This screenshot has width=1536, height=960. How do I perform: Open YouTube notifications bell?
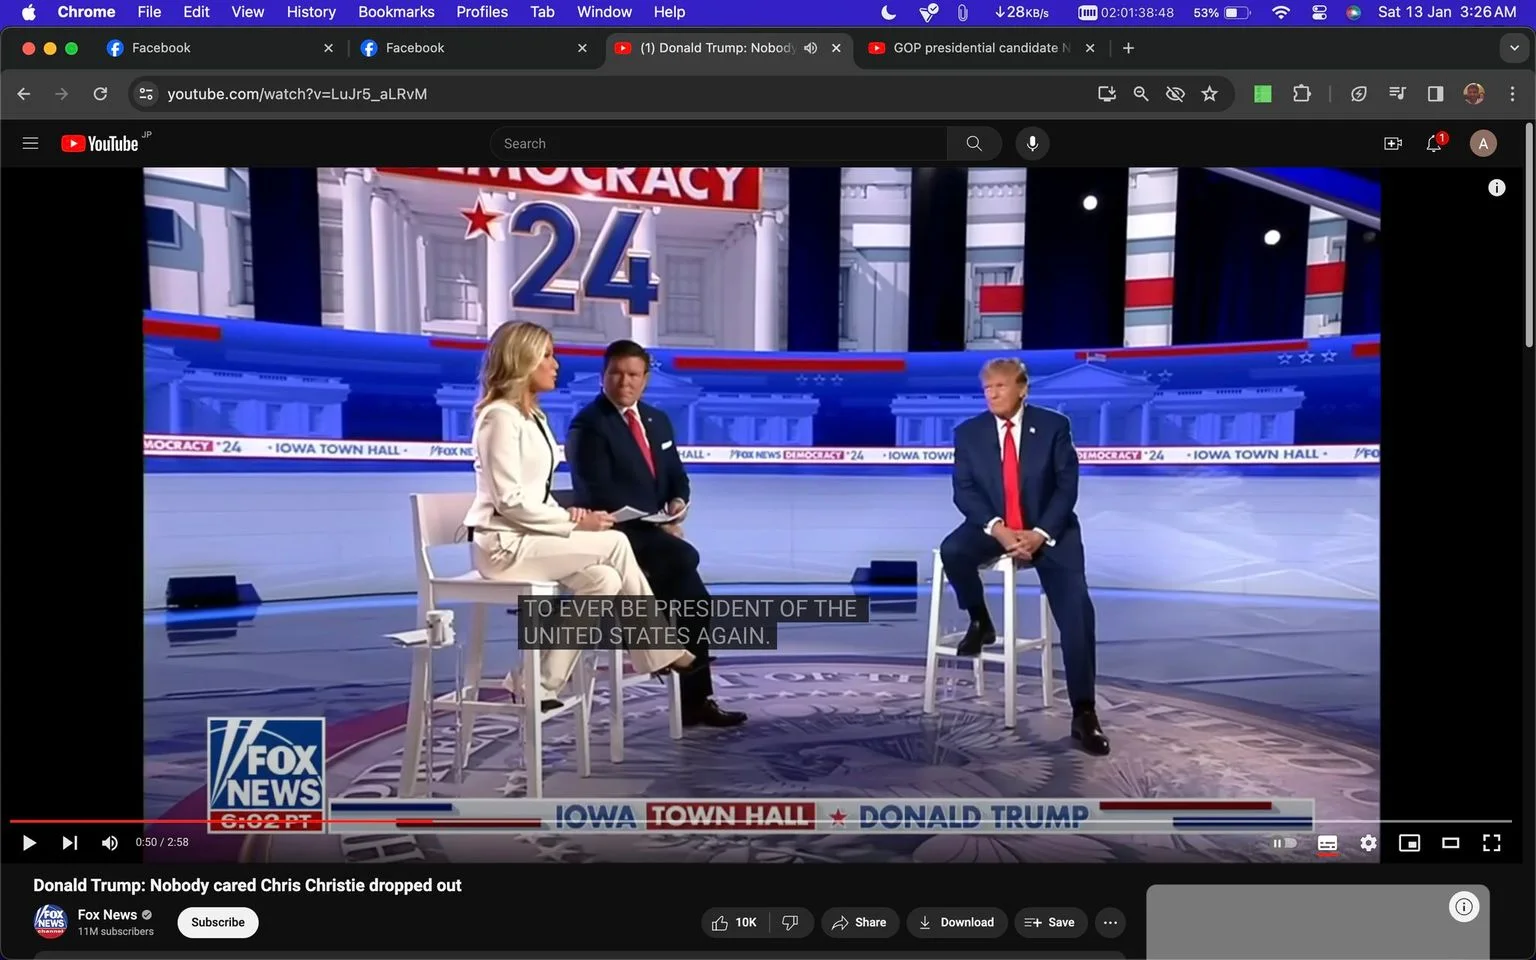coord(1434,143)
